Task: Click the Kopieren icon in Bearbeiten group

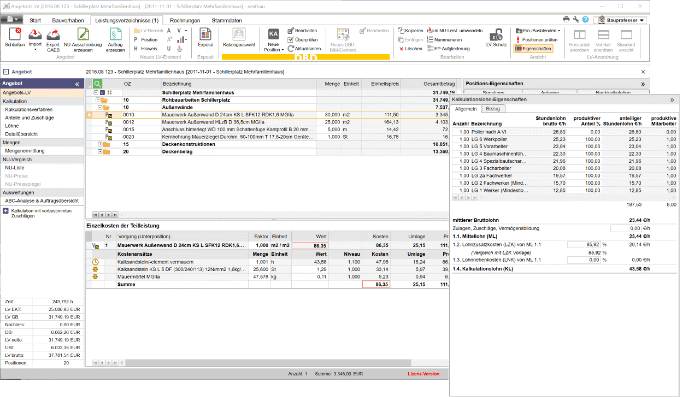Action: coord(401,30)
